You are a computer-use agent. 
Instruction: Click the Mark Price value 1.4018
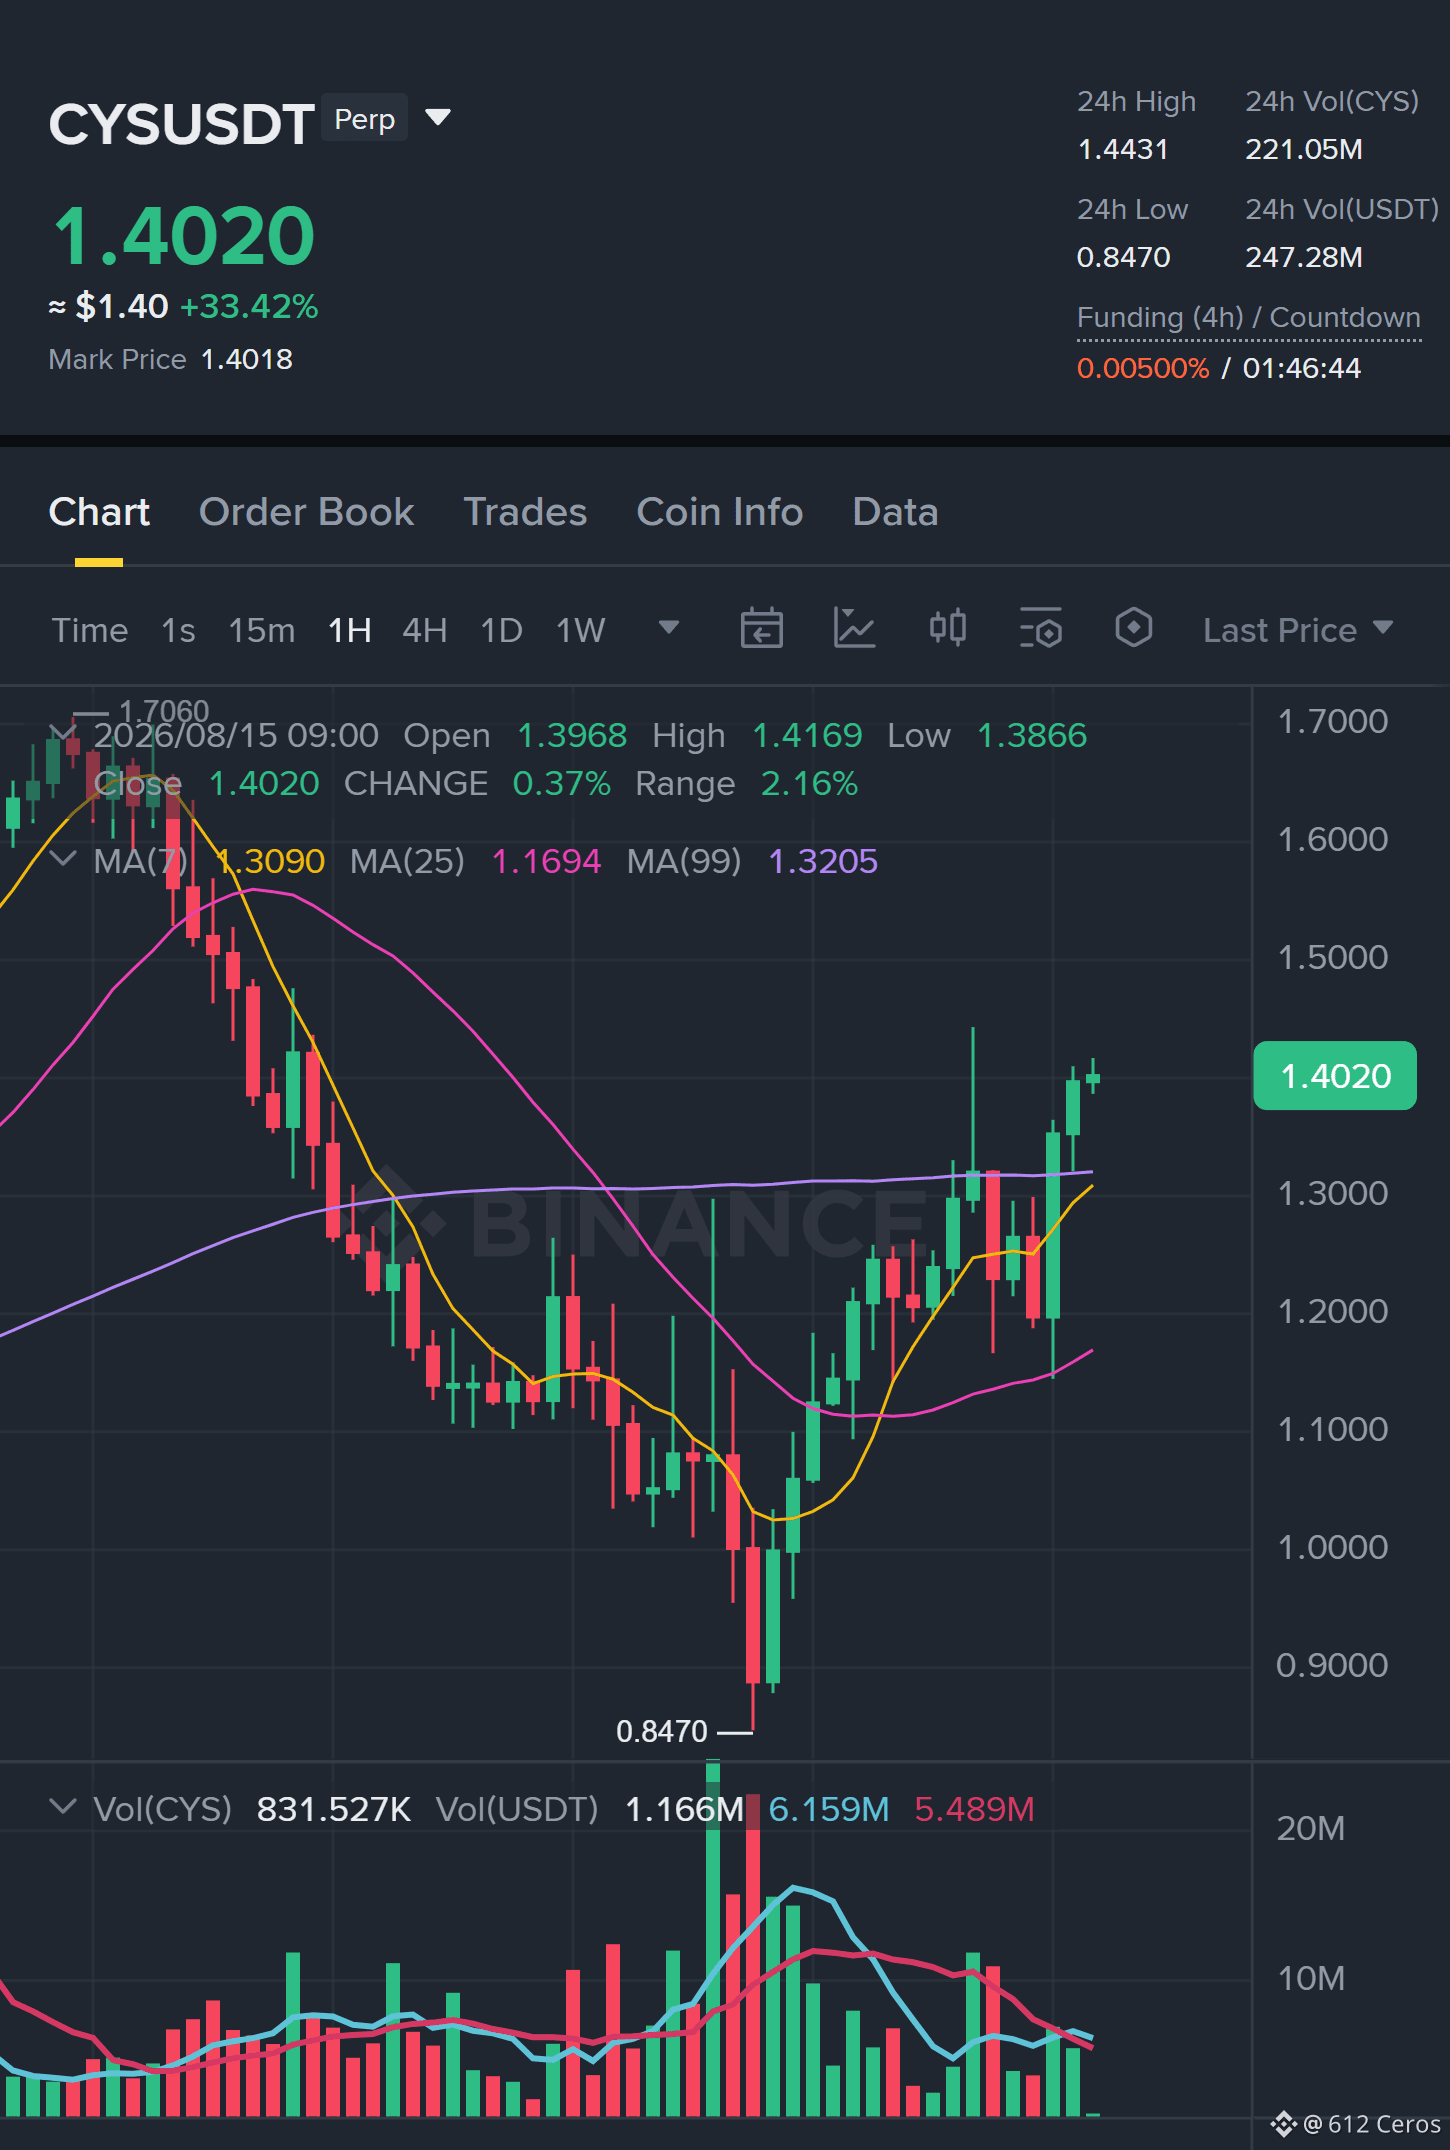pyautogui.click(x=247, y=359)
